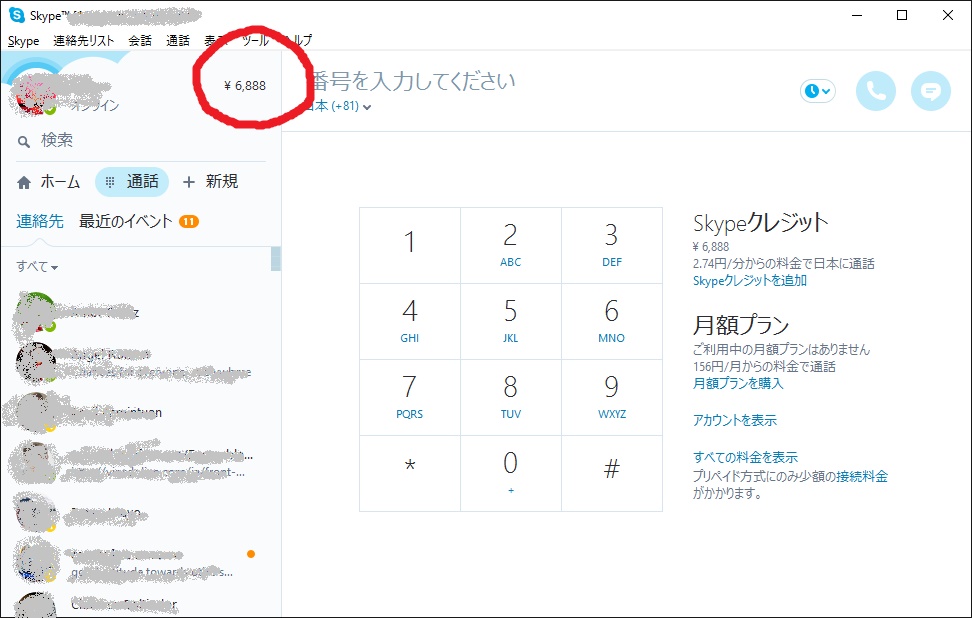Tap dial pad key 2 ABC

tap(511, 246)
